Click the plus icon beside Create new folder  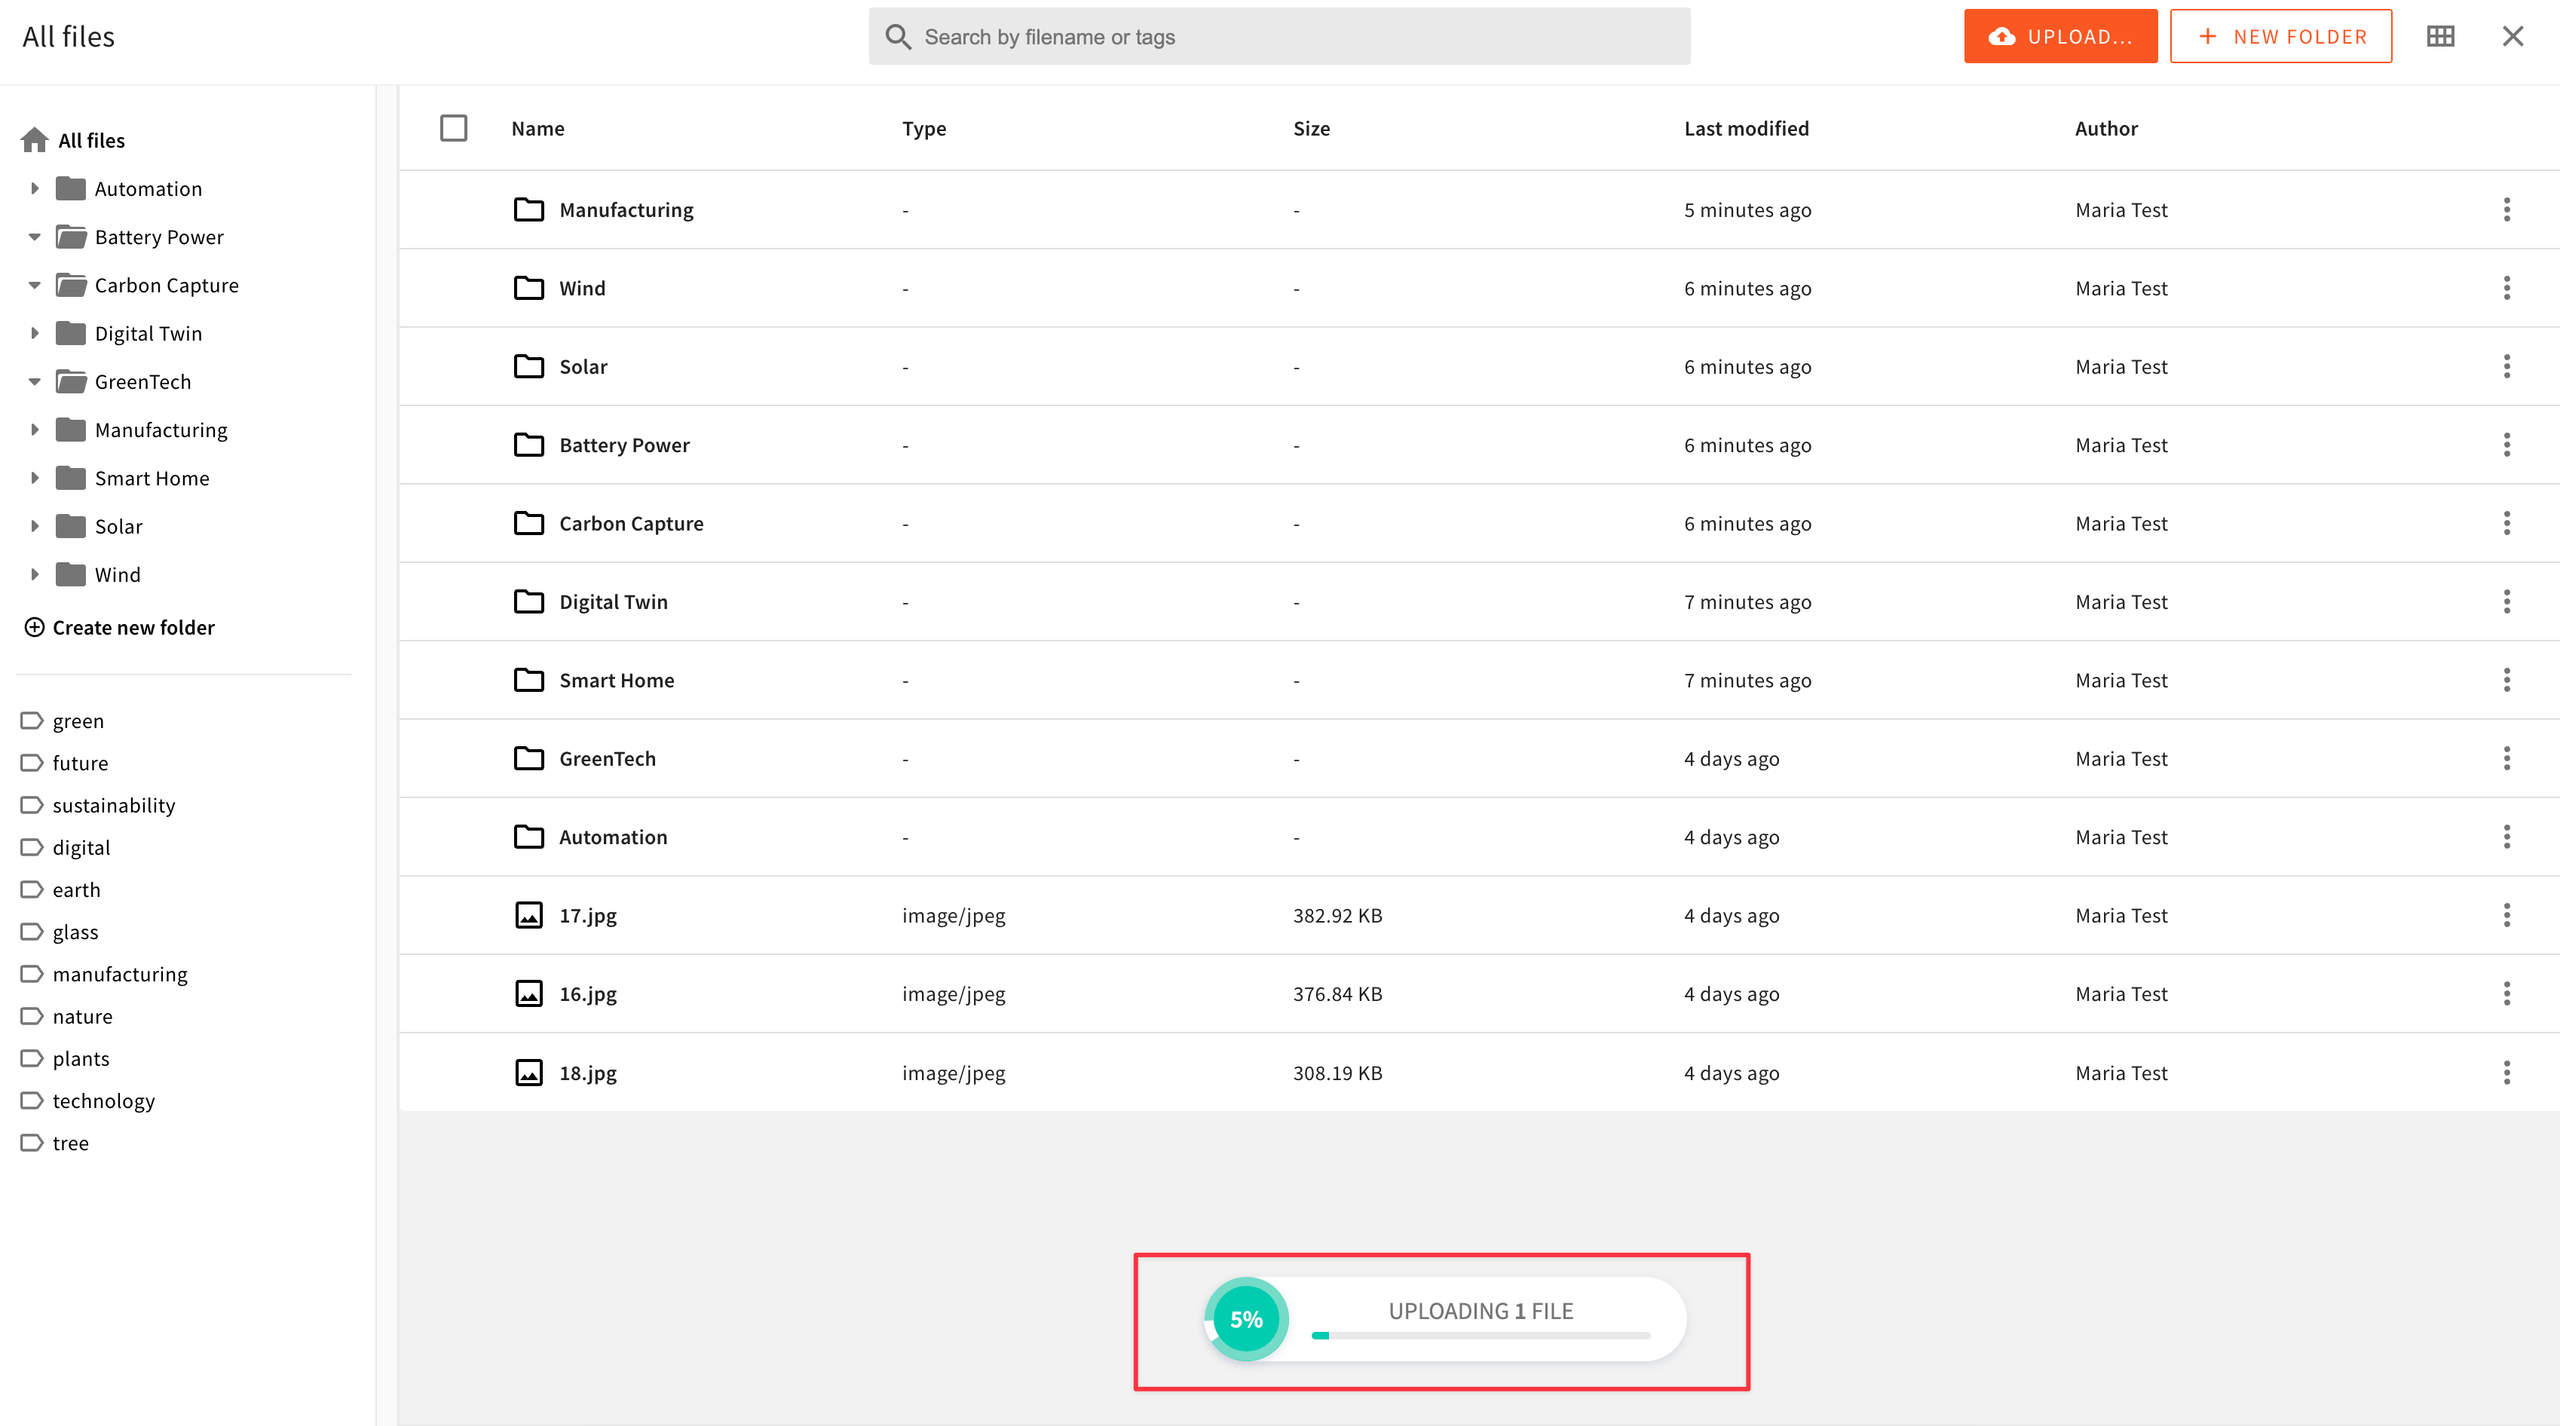[x=34, y=627]
